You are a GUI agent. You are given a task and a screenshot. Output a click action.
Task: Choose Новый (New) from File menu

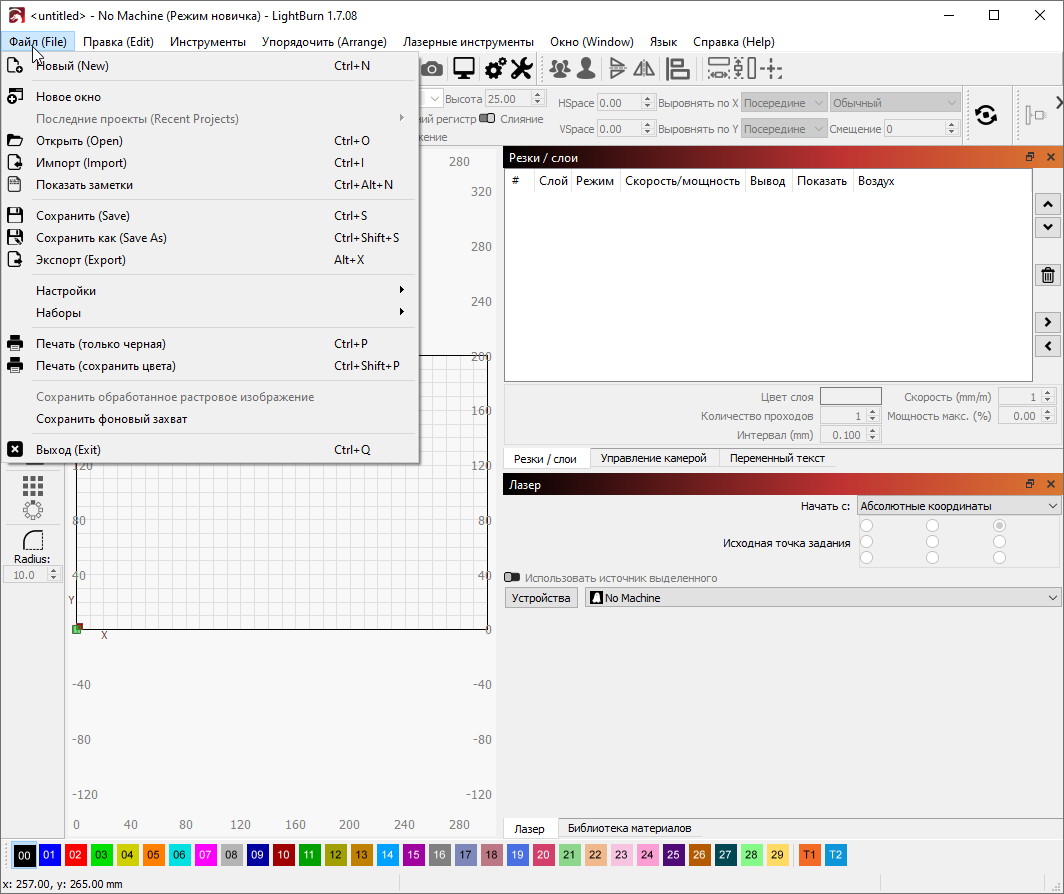tap(210, 66)
